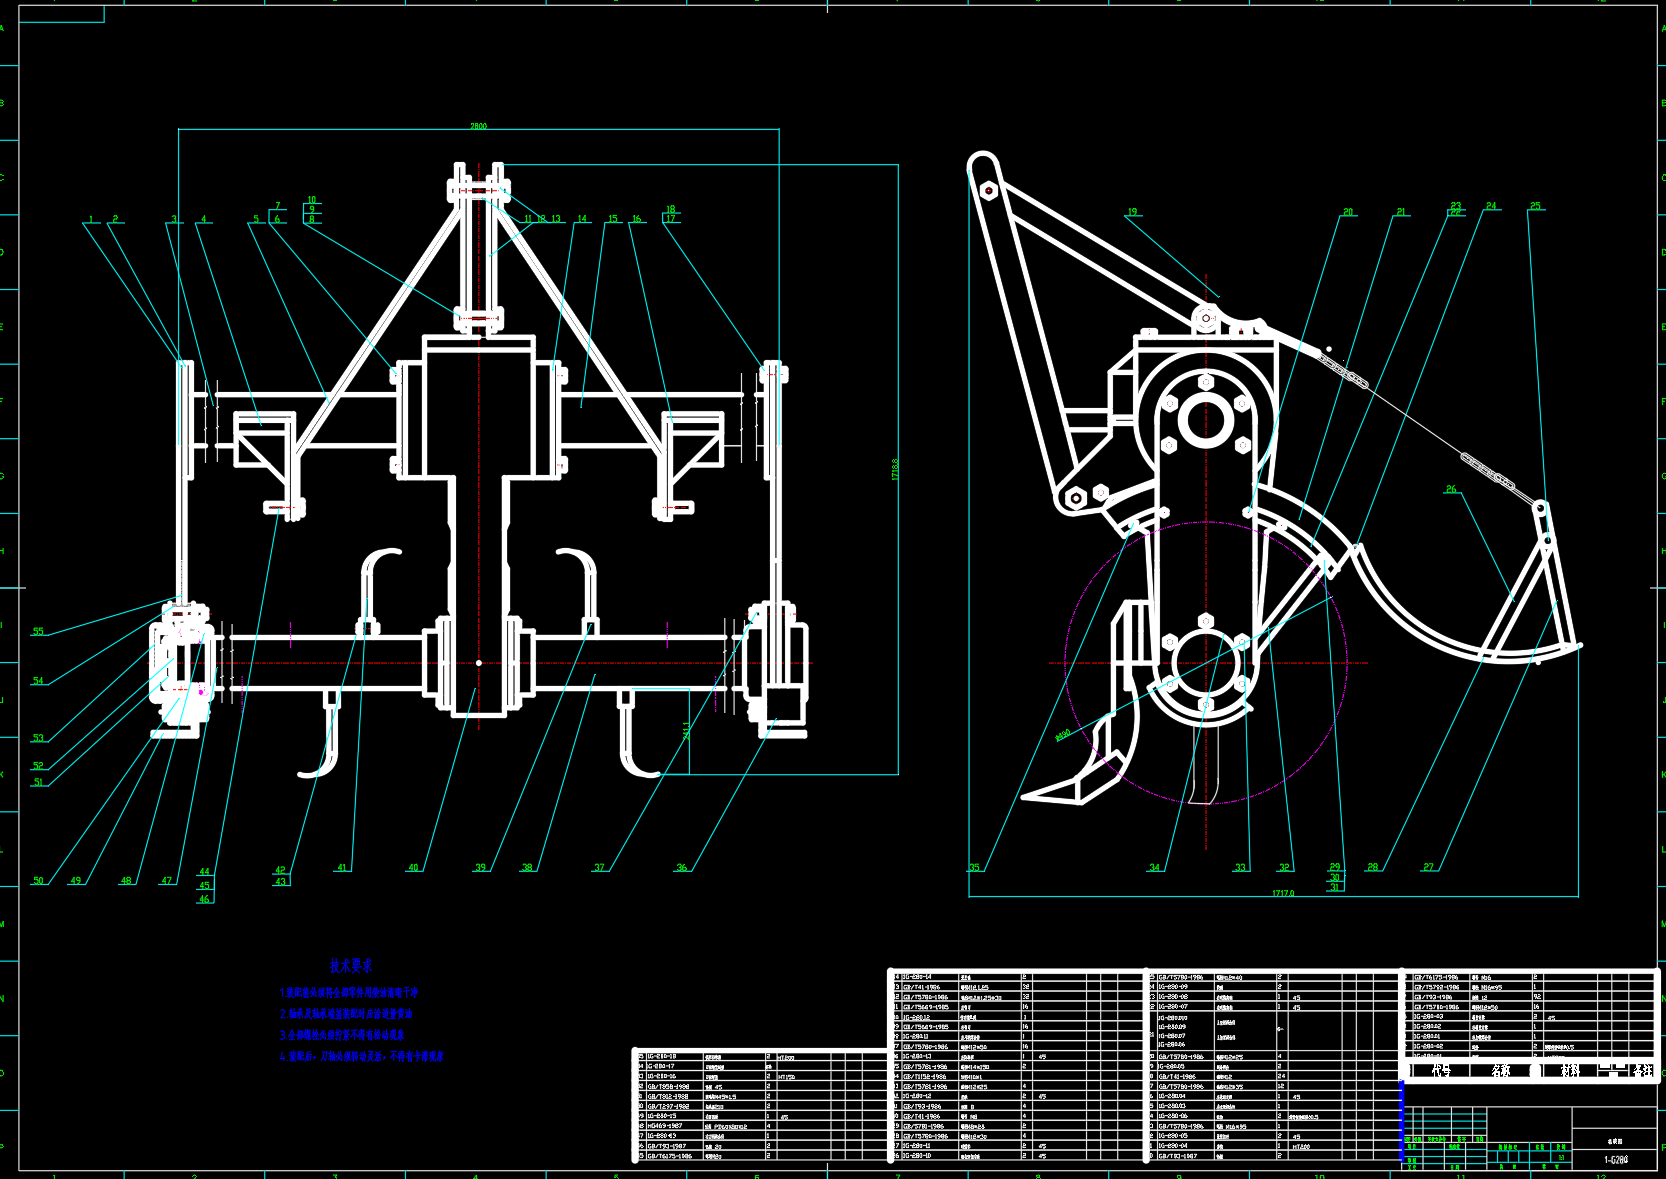
Task: Select part callout number 25
Action: click(x=1535, y=206)
